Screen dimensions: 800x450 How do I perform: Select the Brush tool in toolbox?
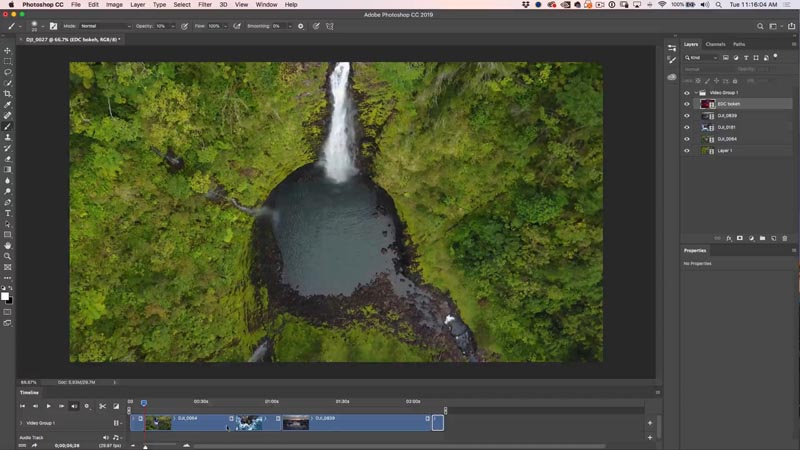pyautogui.click(x=8, y=127)
